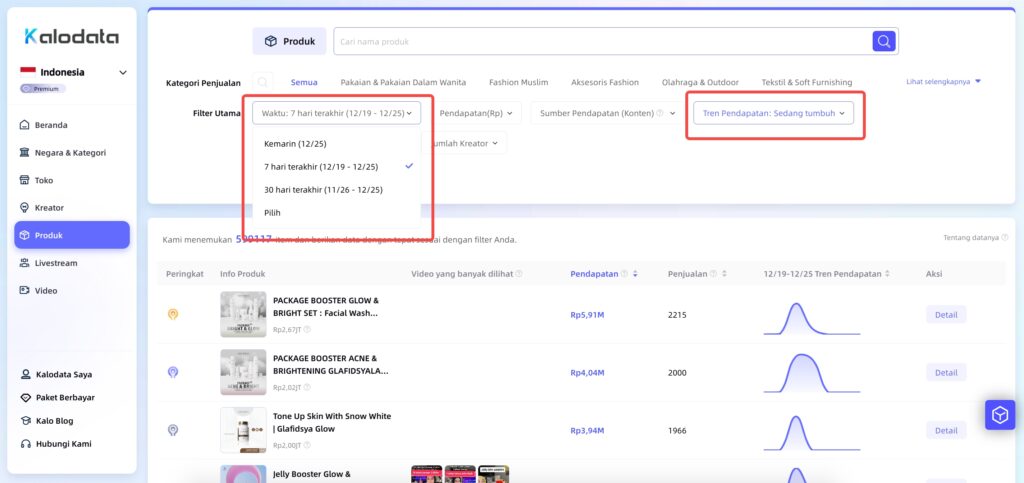Screen dimensions: 1024x483
Task: Open the Waktu time filter dropdown
Action: [x=336, y=113]
